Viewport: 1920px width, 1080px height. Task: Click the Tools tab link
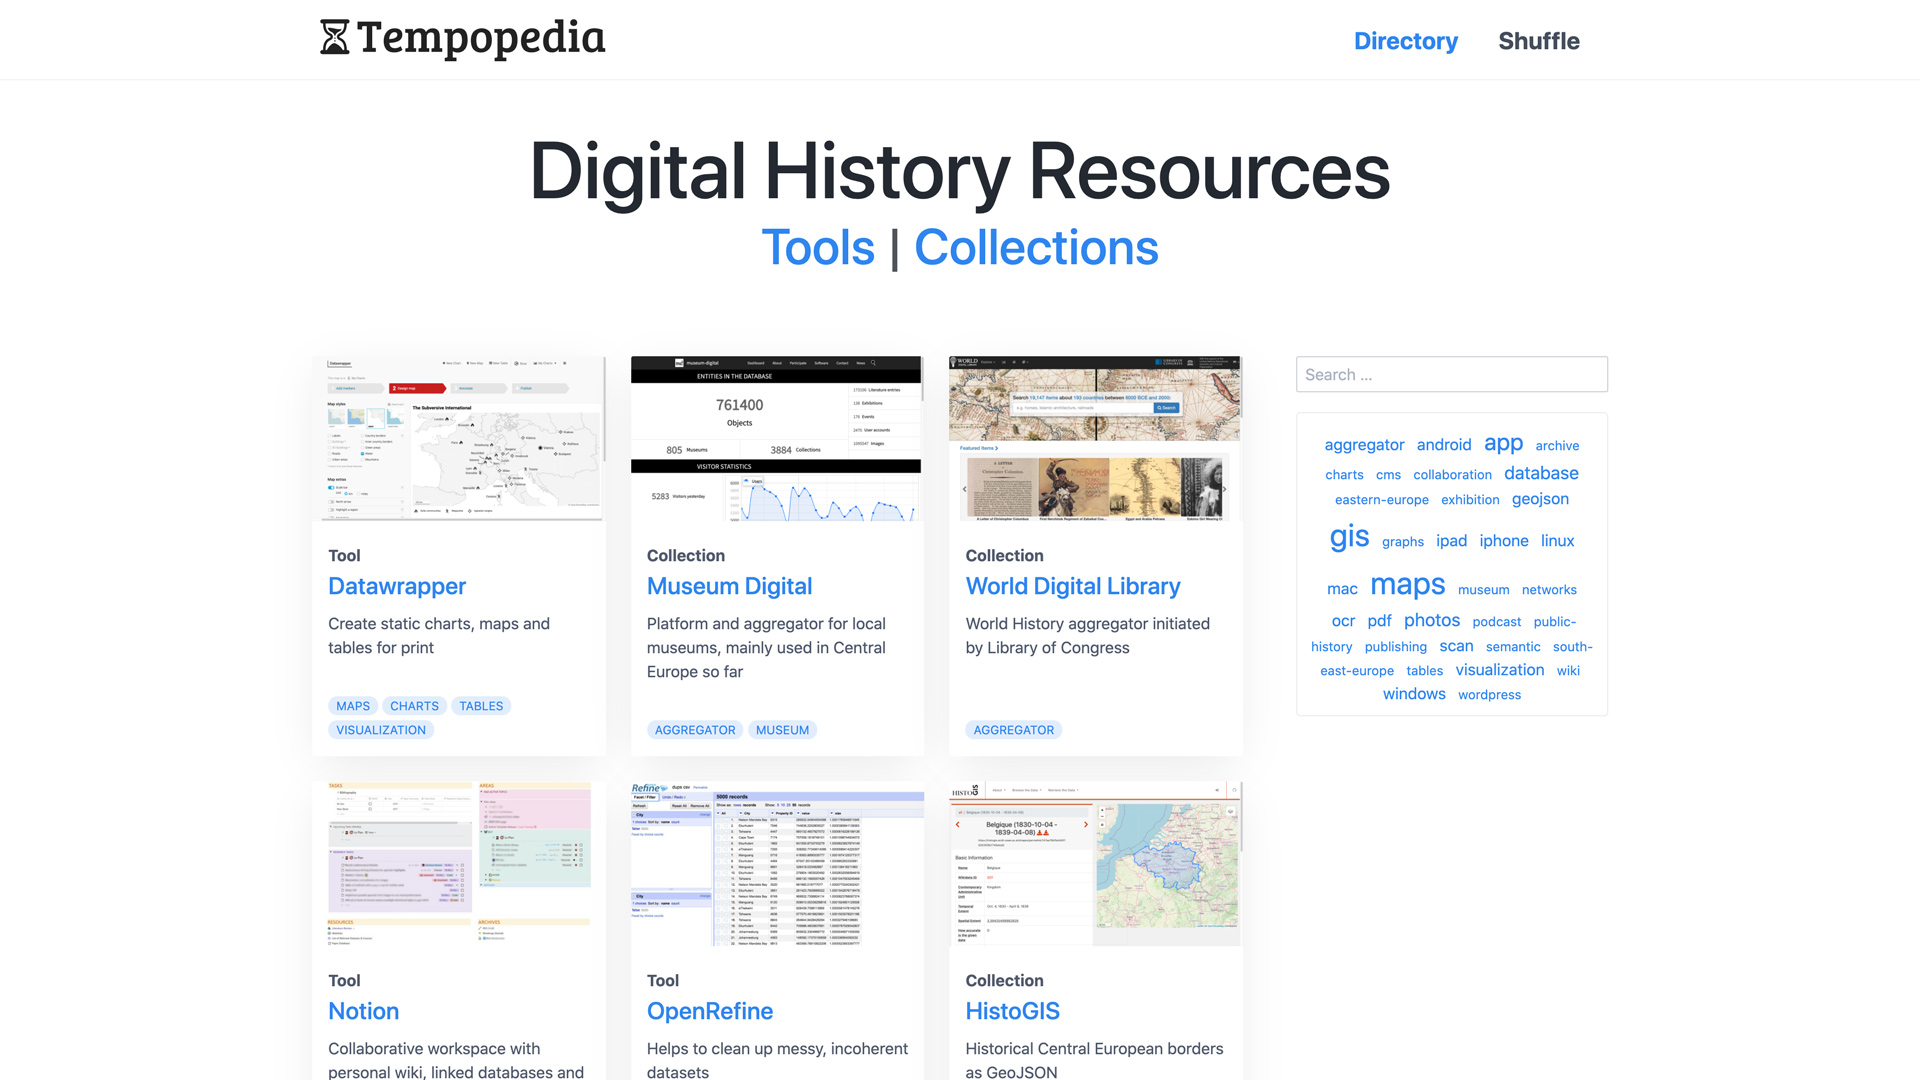click(x=818, y=248)
